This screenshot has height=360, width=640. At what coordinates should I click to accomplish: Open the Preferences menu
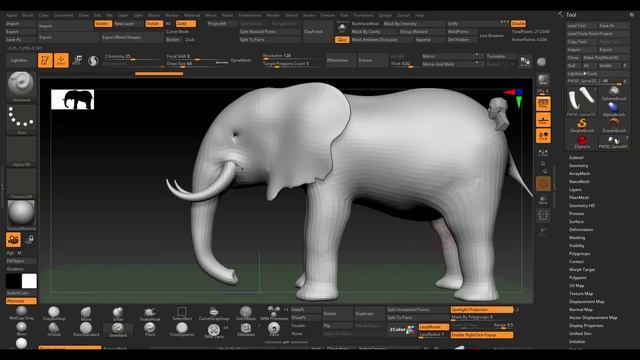coord(250,15)
